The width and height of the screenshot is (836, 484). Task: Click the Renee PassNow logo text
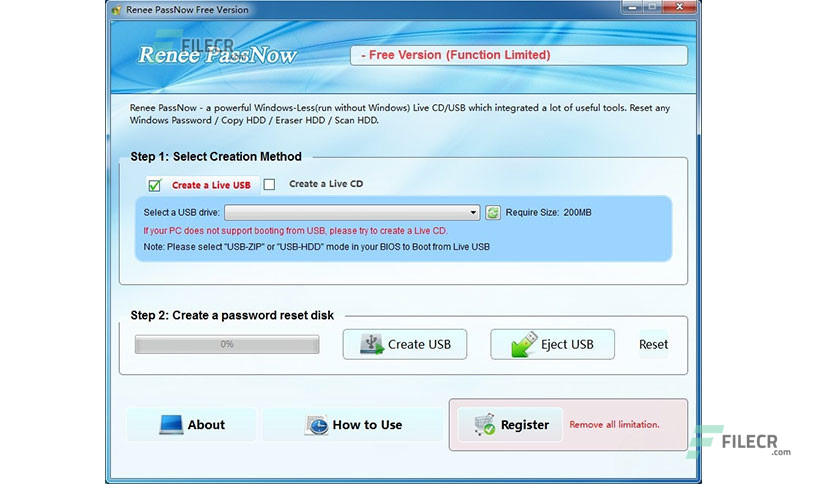tap(217, 55)
